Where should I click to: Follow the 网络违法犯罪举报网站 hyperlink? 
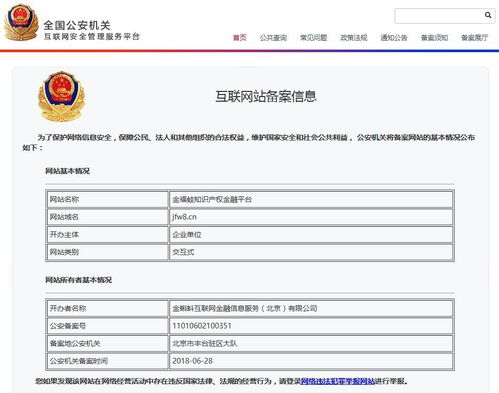tap(338, 381)
